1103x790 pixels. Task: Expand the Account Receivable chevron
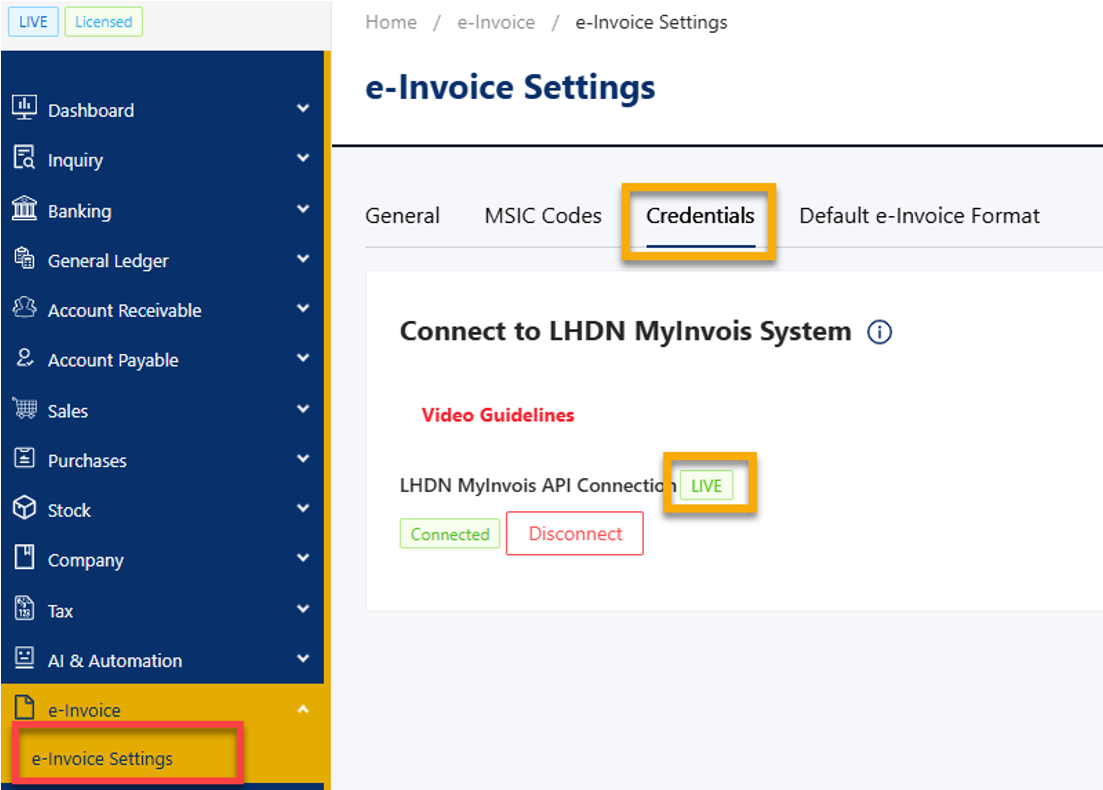tap(303, 308)
